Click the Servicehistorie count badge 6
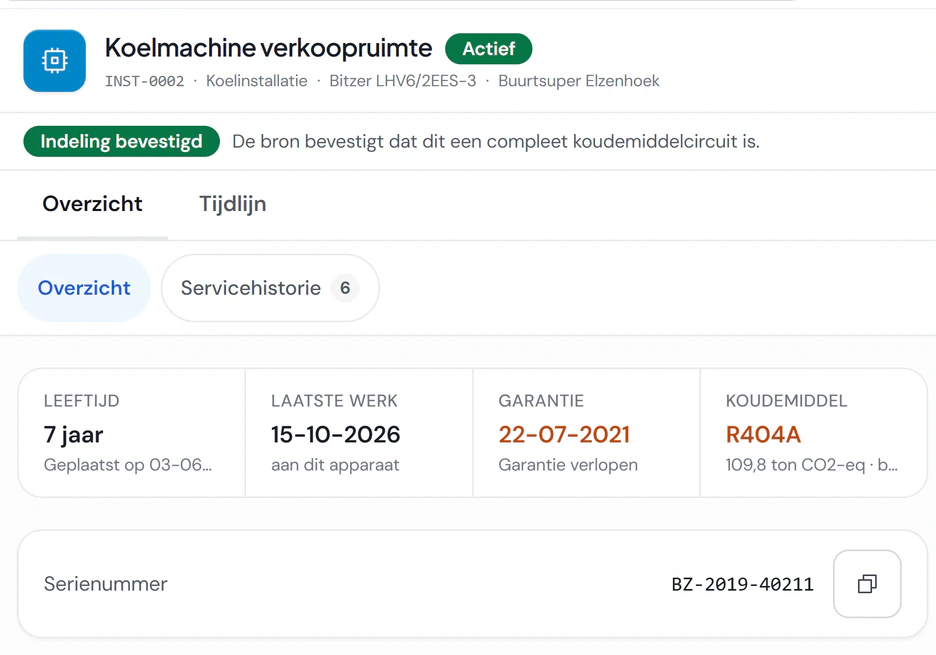The width and height of the screenshot is (936, 655). (x=345, y=288)
